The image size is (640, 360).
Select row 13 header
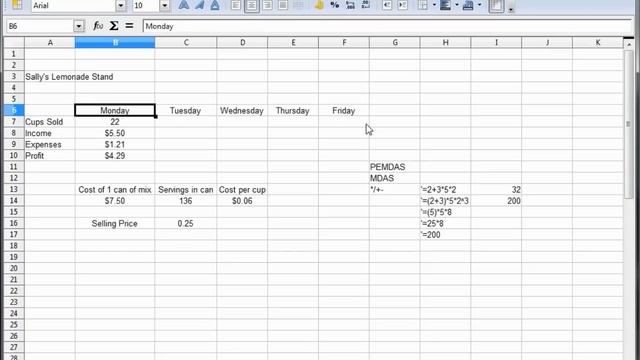(x=13, y=189)
